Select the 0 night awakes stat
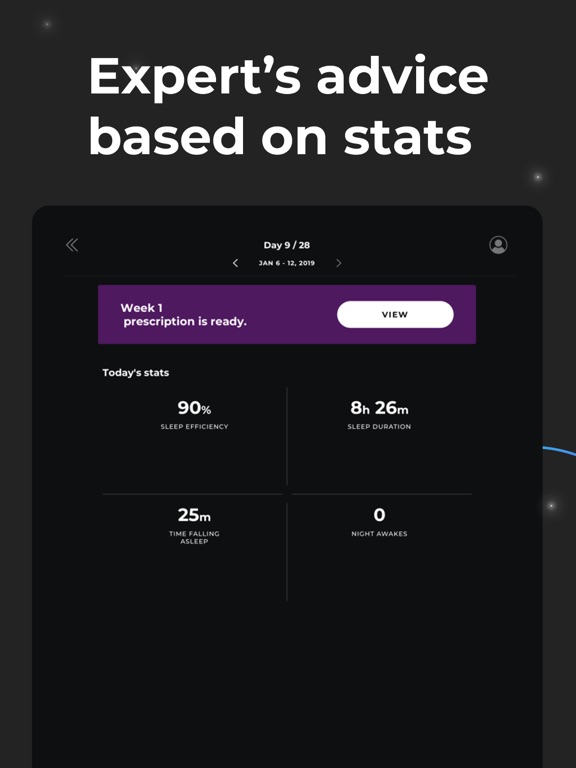Image resolution: width=576 pixels, height=768 pixels. tap(379, 515)
